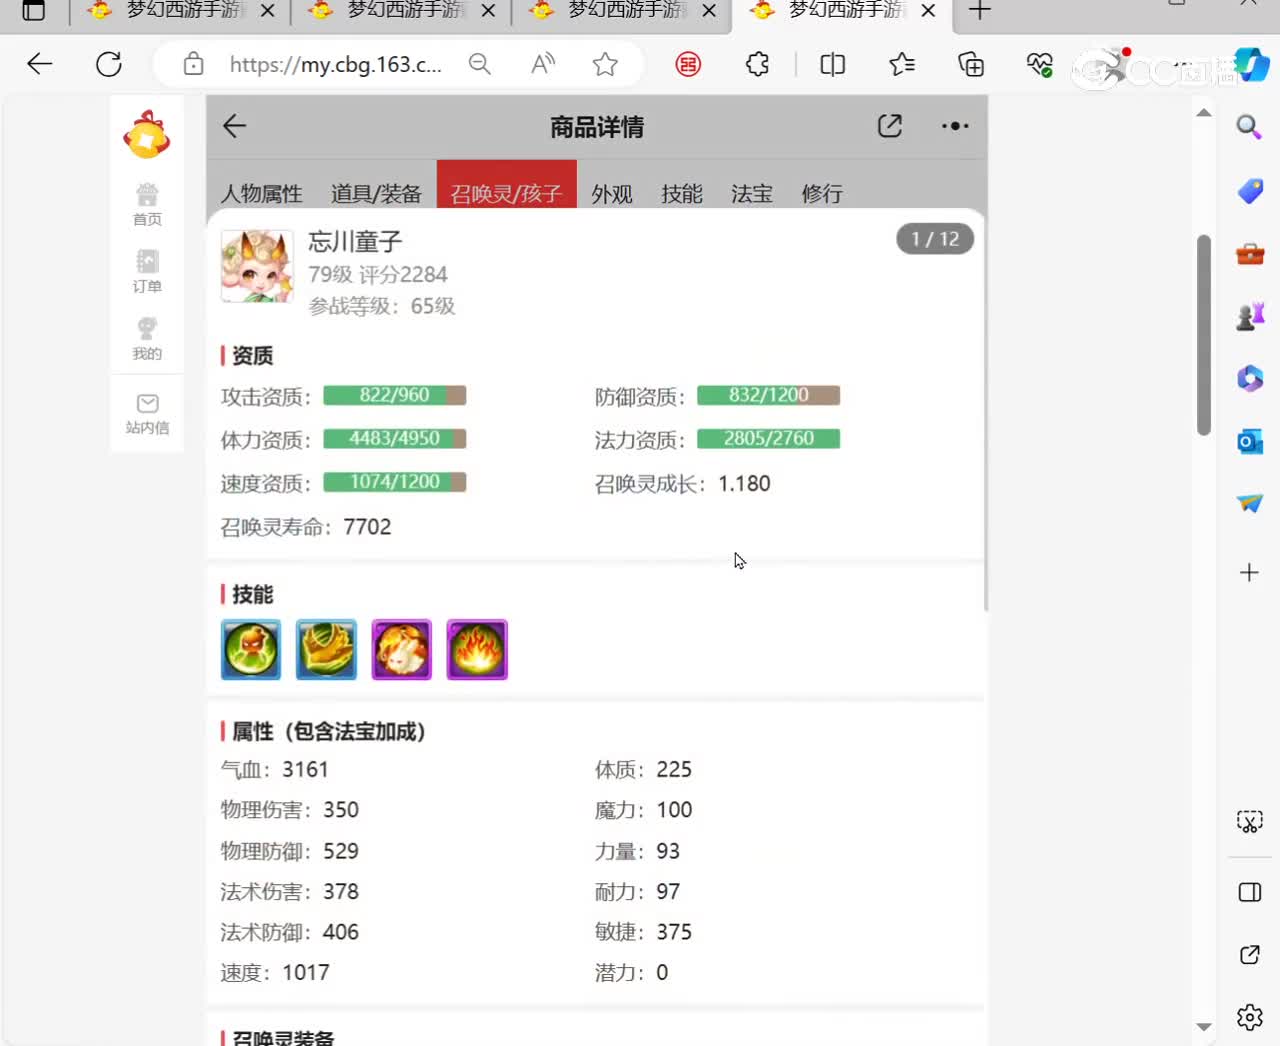Image resolution: width=1280 pixels, height=1046 pixels.
Task: Open sidebar Settings gear icon
Action: click(x=1250, y=1018)
